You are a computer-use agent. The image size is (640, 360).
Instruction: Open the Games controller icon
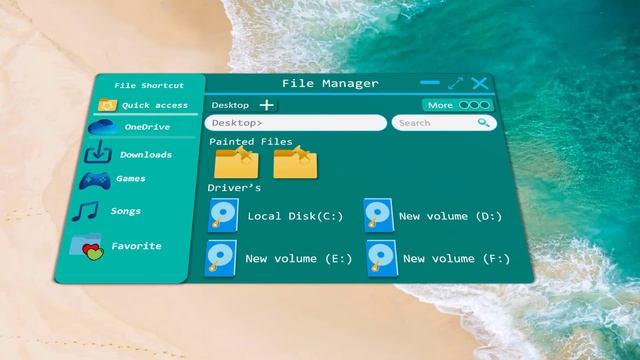(95, 181)
